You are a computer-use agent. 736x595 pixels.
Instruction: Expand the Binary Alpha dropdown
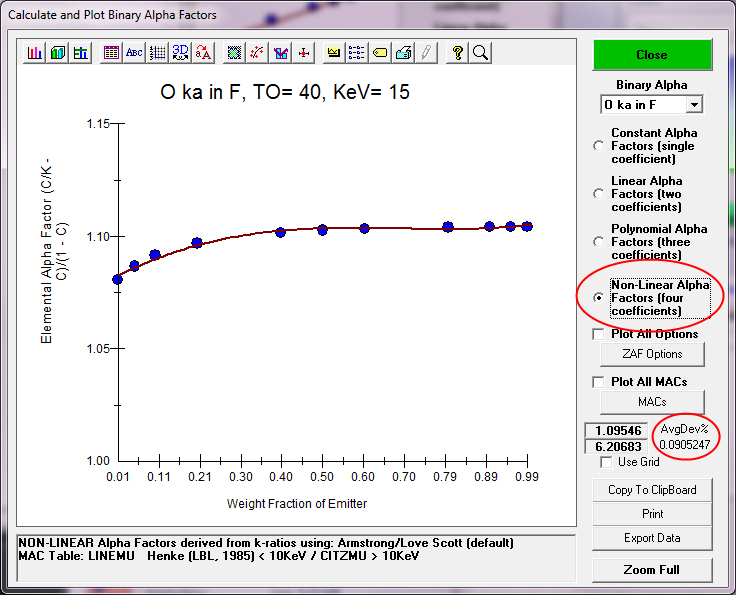[694, 104]
